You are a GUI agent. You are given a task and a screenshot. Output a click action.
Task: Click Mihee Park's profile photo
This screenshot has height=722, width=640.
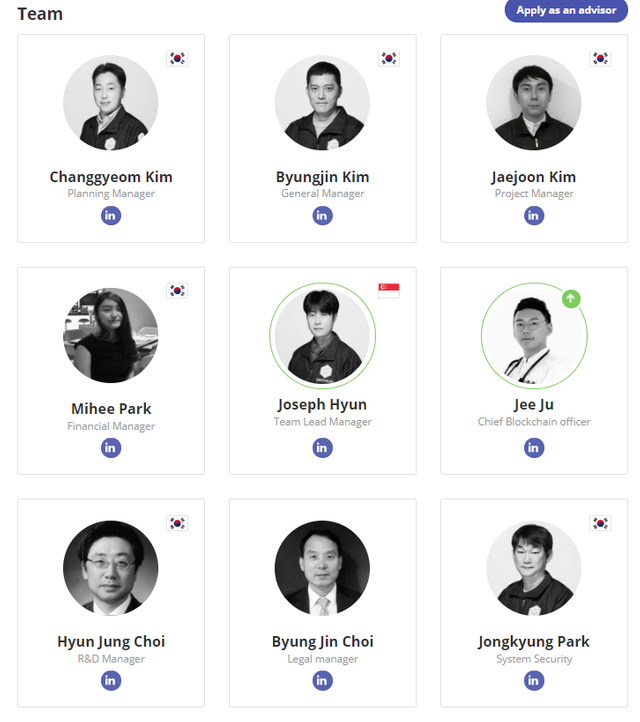[111, 336]
